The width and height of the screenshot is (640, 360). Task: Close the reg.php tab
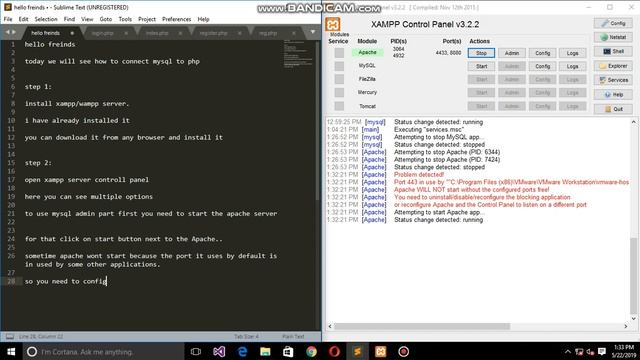click(x=293, y=33)
